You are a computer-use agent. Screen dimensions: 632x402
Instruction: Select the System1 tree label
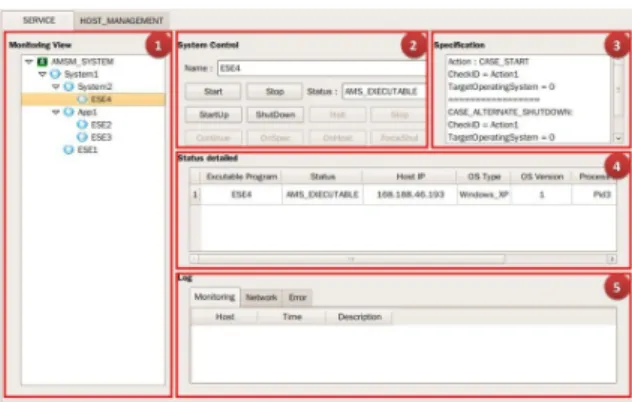[x=81, y=74]
